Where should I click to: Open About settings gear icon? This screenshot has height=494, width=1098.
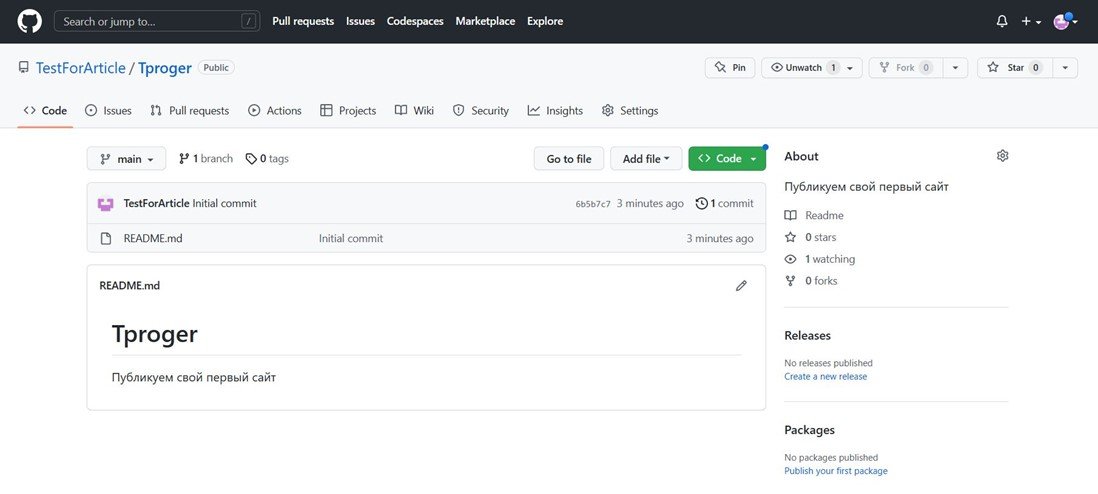[1002, 156]
